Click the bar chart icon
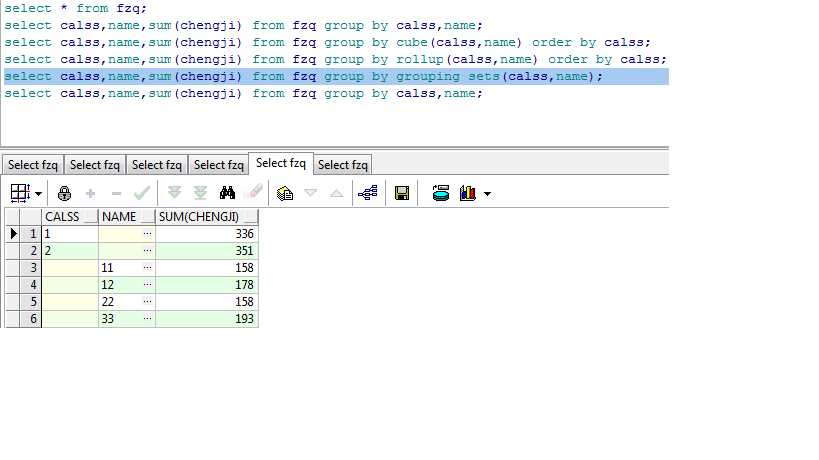Viewport: 819px width, 460px height. coord(467,193)
